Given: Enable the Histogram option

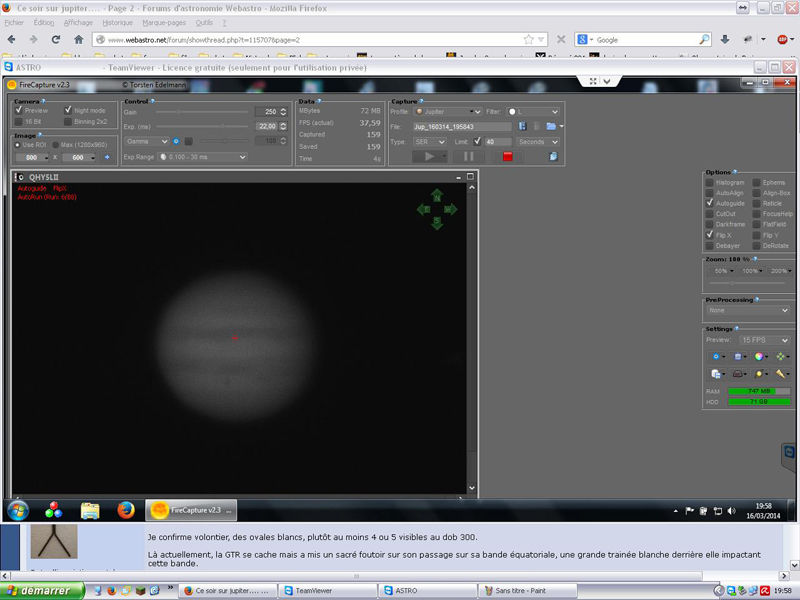Looking at the screenshot, I should point(710,182).
